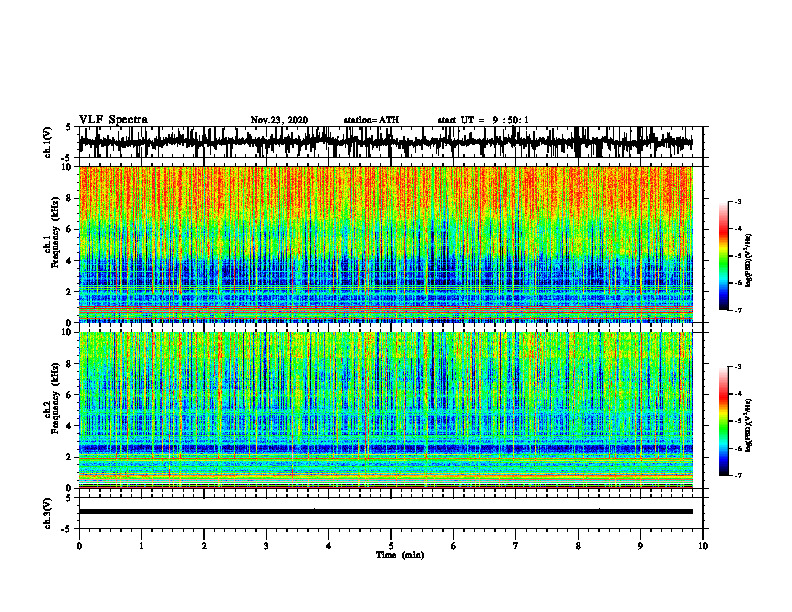Click the "5" tick of ch.1(V) axis
The height and width of the screenshot is (612, 792).
[x=70, y=127]
